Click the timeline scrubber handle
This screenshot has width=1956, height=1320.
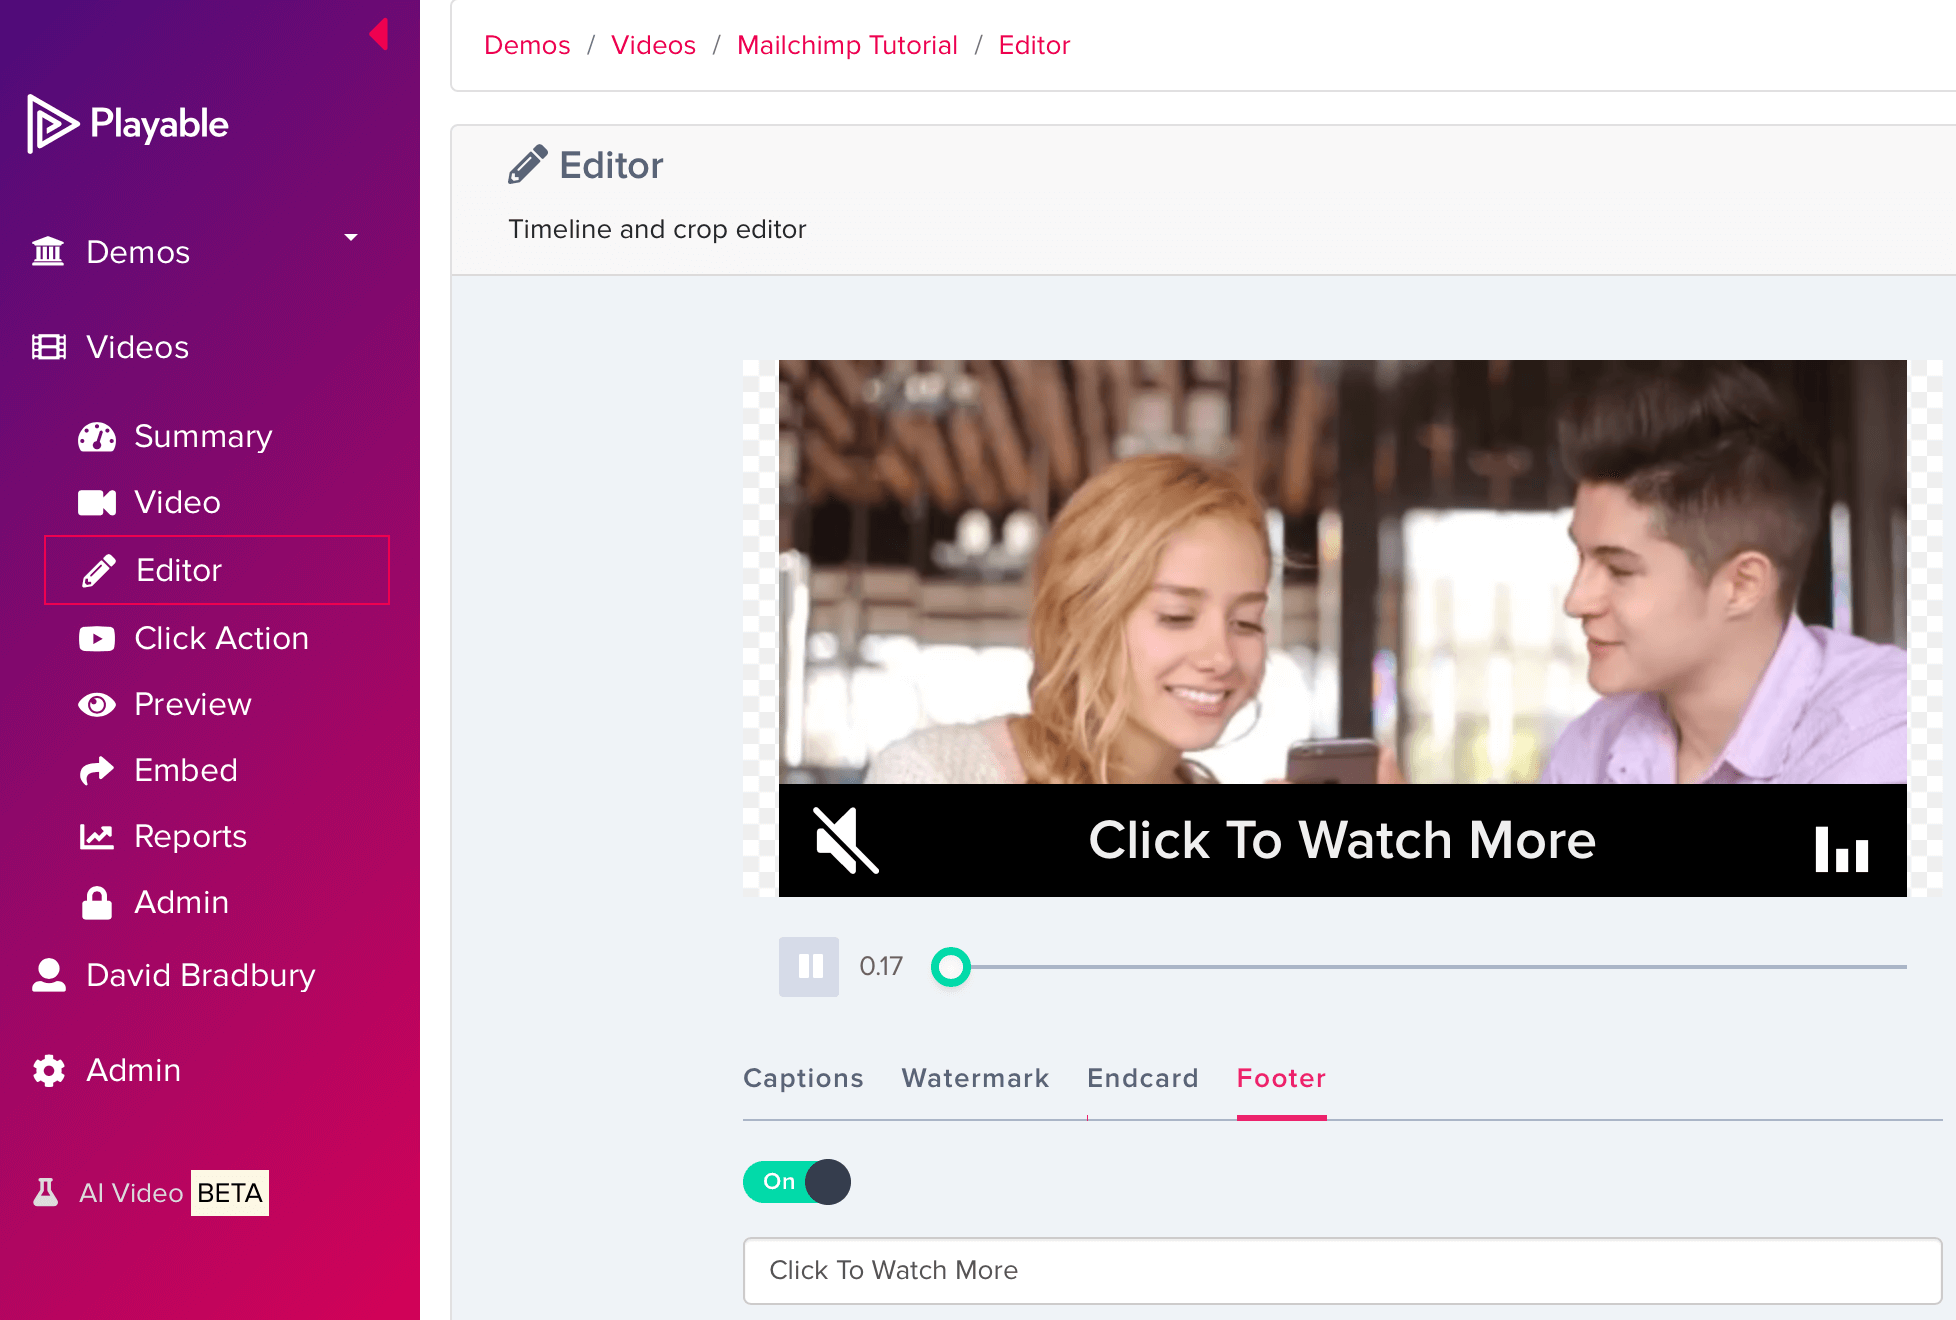[951, 967]
